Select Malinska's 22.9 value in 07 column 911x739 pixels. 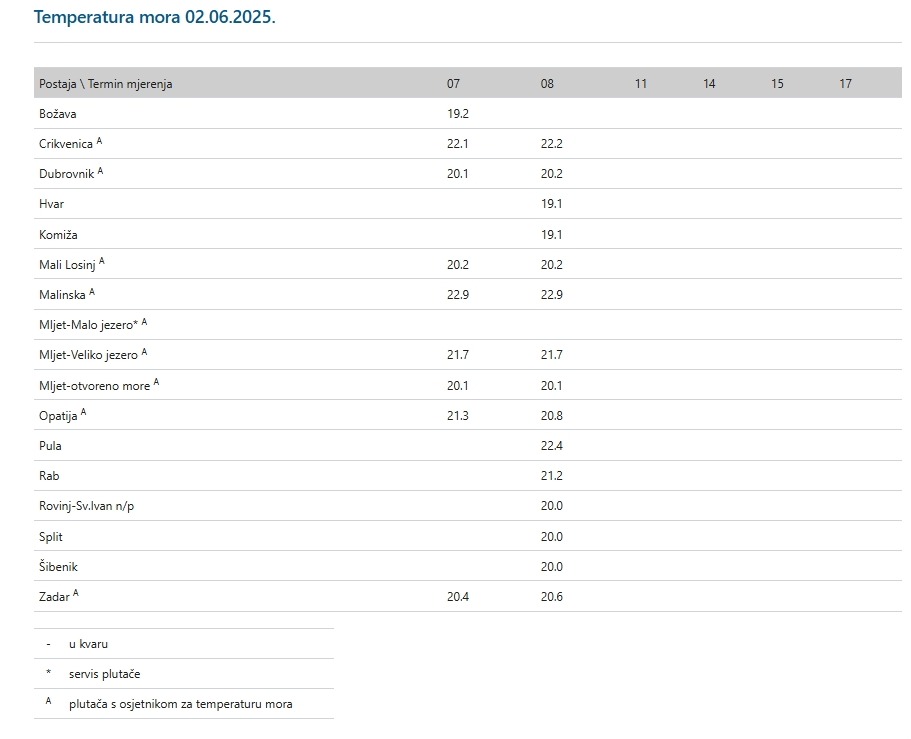point(457,295)
